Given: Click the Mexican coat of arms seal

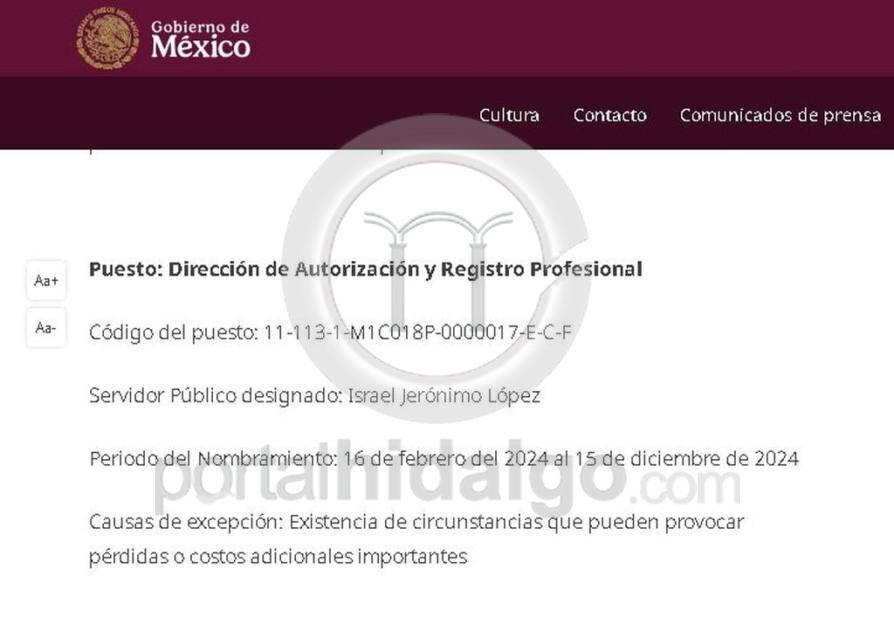Looking at the screenshot, I should click(107, 38).
